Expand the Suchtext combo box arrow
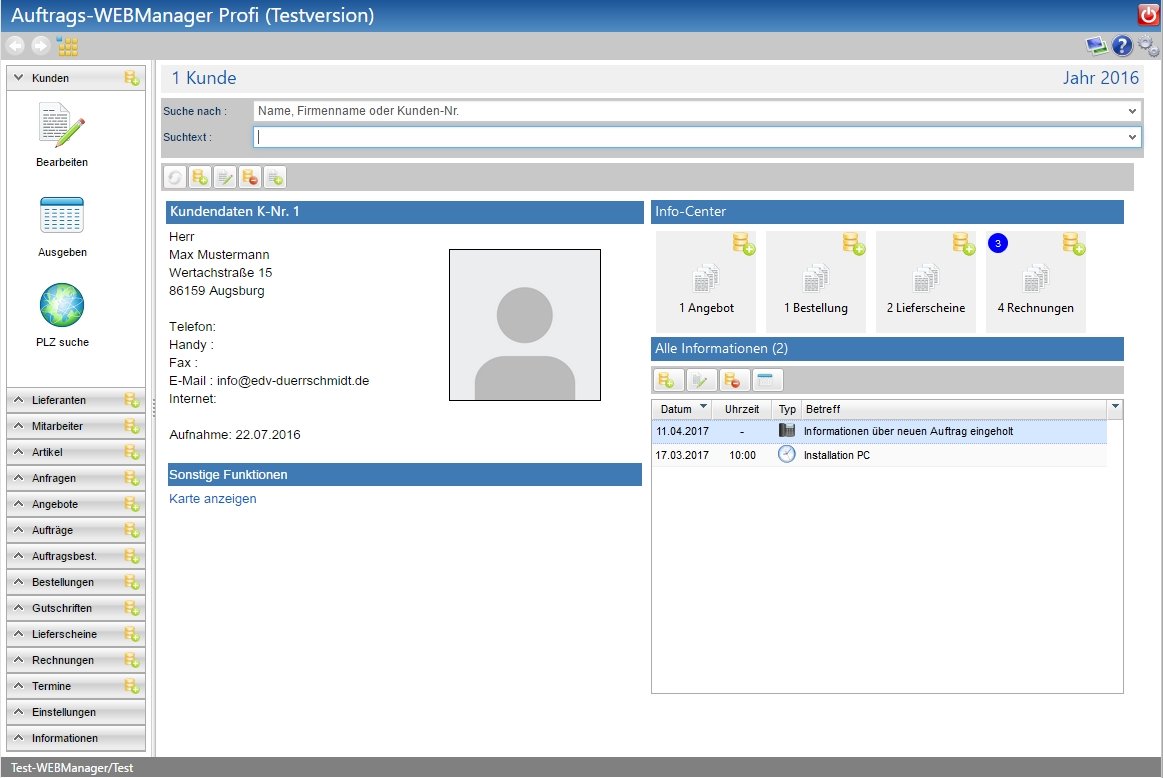This screenshot has height=778, width=1163. coord(1132,137)
